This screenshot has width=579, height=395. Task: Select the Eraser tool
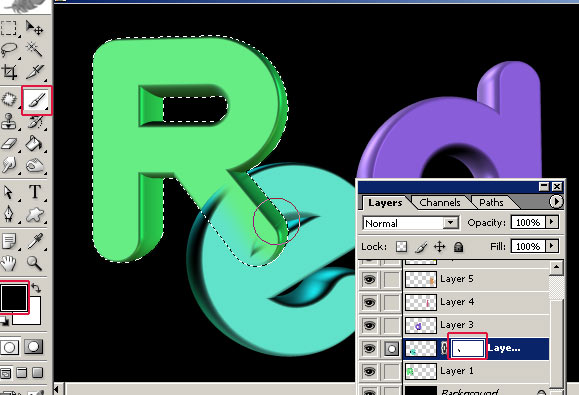(9, 144)
